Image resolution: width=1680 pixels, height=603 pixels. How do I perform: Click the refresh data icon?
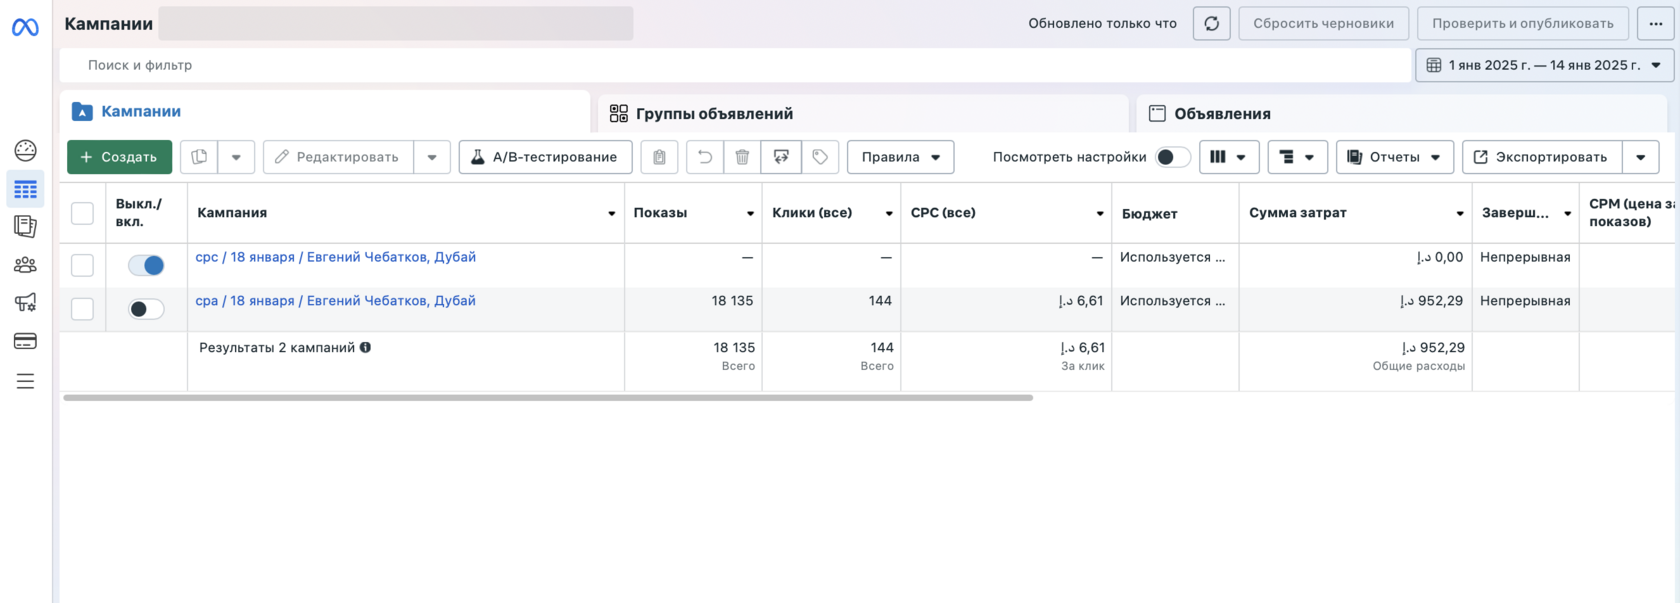click(1211, 23)
